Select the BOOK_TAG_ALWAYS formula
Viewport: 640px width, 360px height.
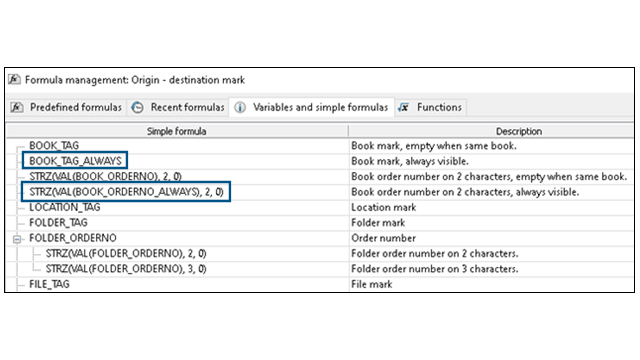pos(76,161)
